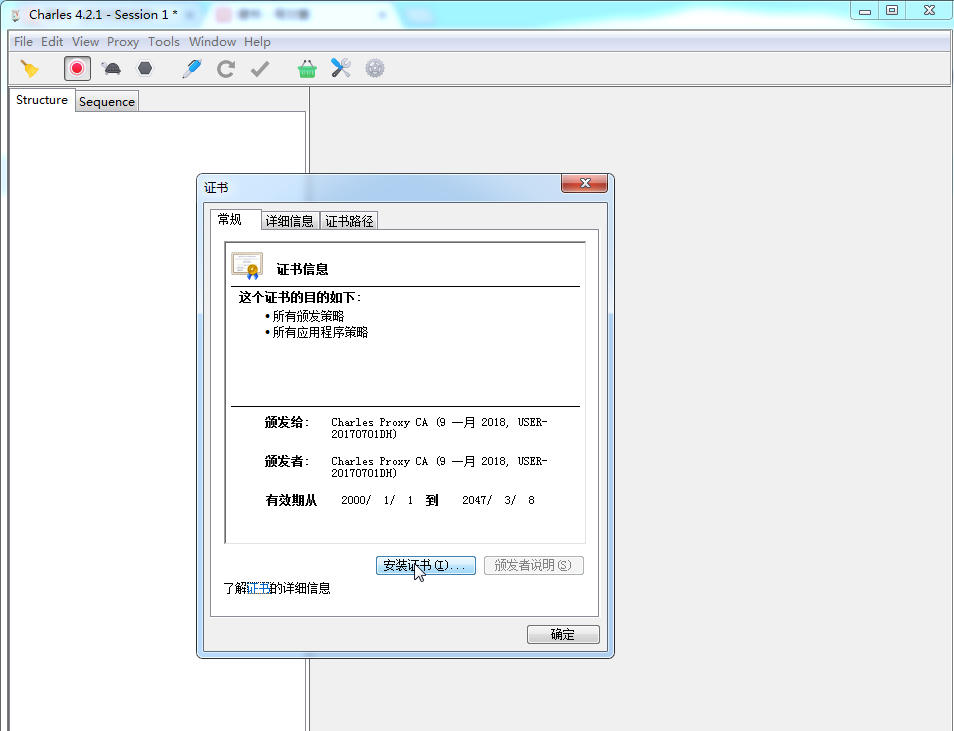Open the Help menu
The image size is (954, 731).
[x=257, y=41]
